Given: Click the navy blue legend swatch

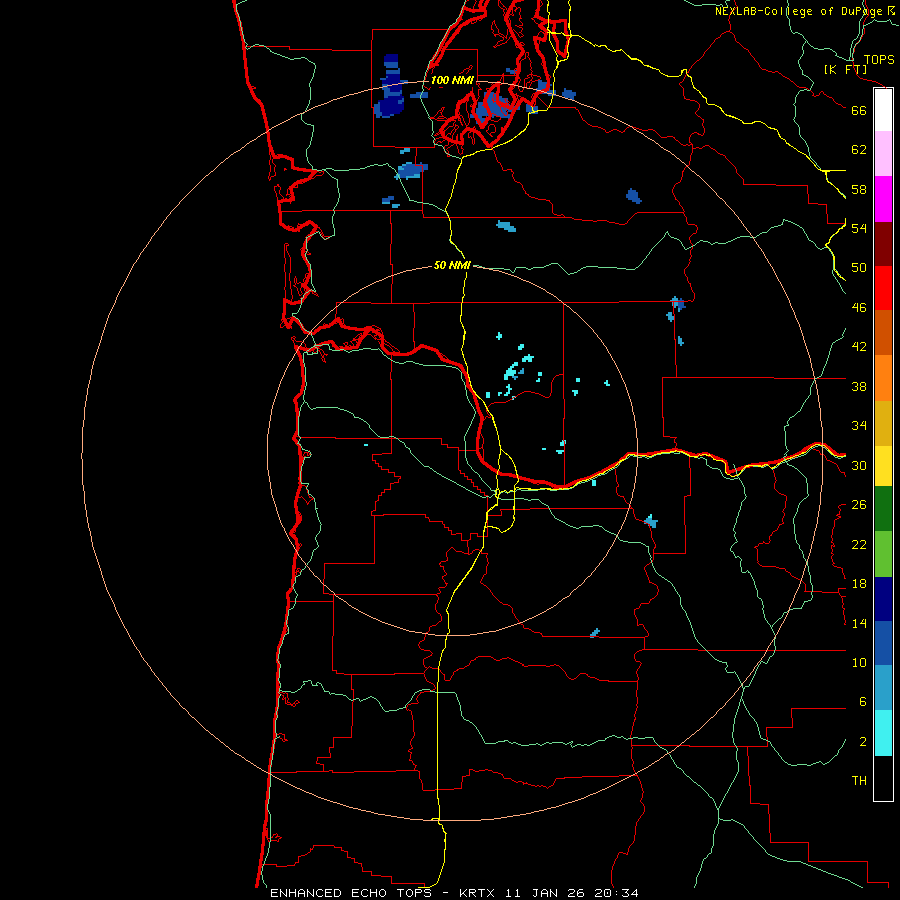Looking at the screenshot, I should (x=883, y=599).
